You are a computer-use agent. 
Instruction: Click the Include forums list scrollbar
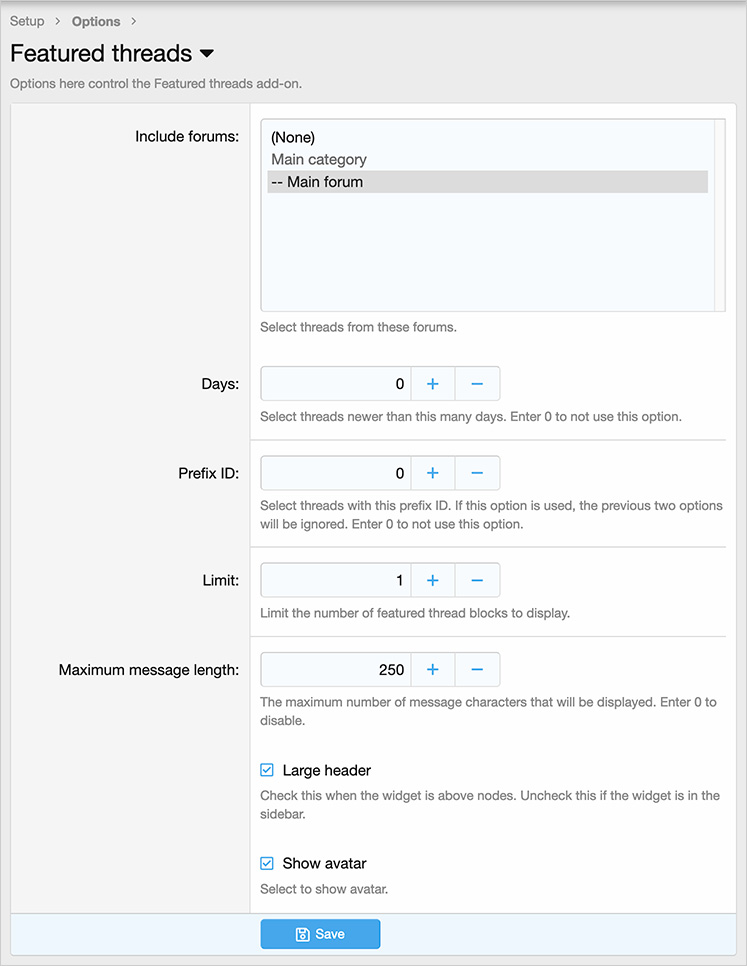pyautogui.click(x=719, y=215)
